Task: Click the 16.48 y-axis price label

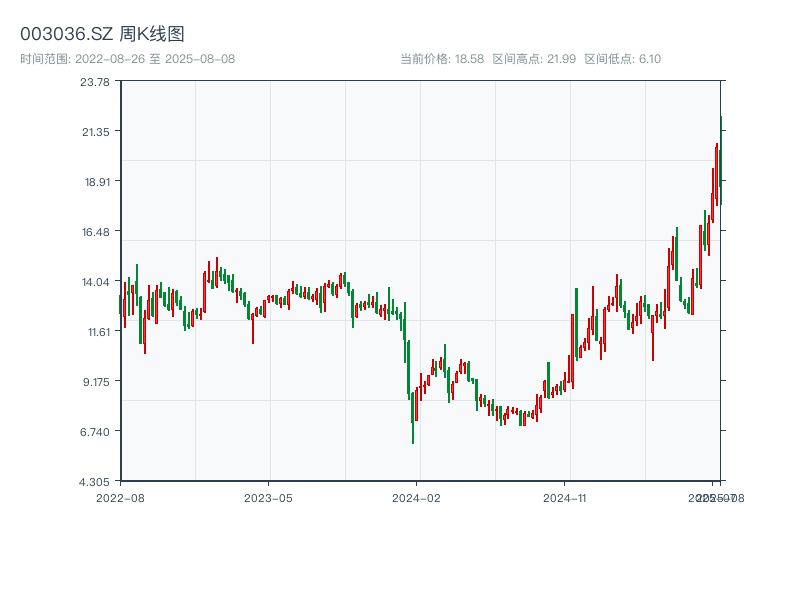Action: click(95, 232)
